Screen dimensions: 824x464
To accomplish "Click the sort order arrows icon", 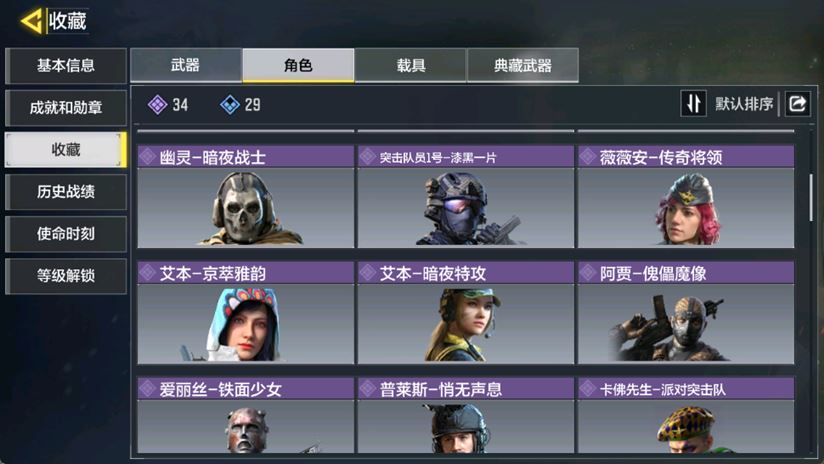I will pyautogui.click(x=693, y=104).
